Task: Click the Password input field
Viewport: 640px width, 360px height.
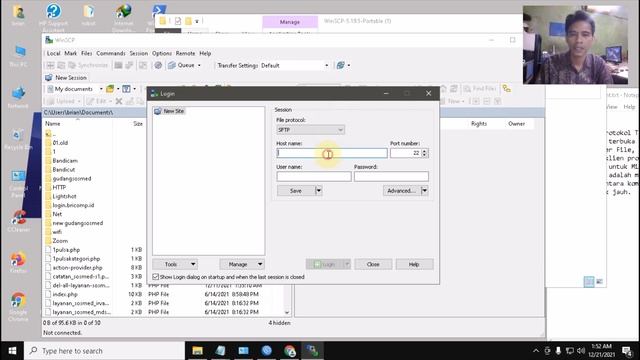Action: pos(391,176)
